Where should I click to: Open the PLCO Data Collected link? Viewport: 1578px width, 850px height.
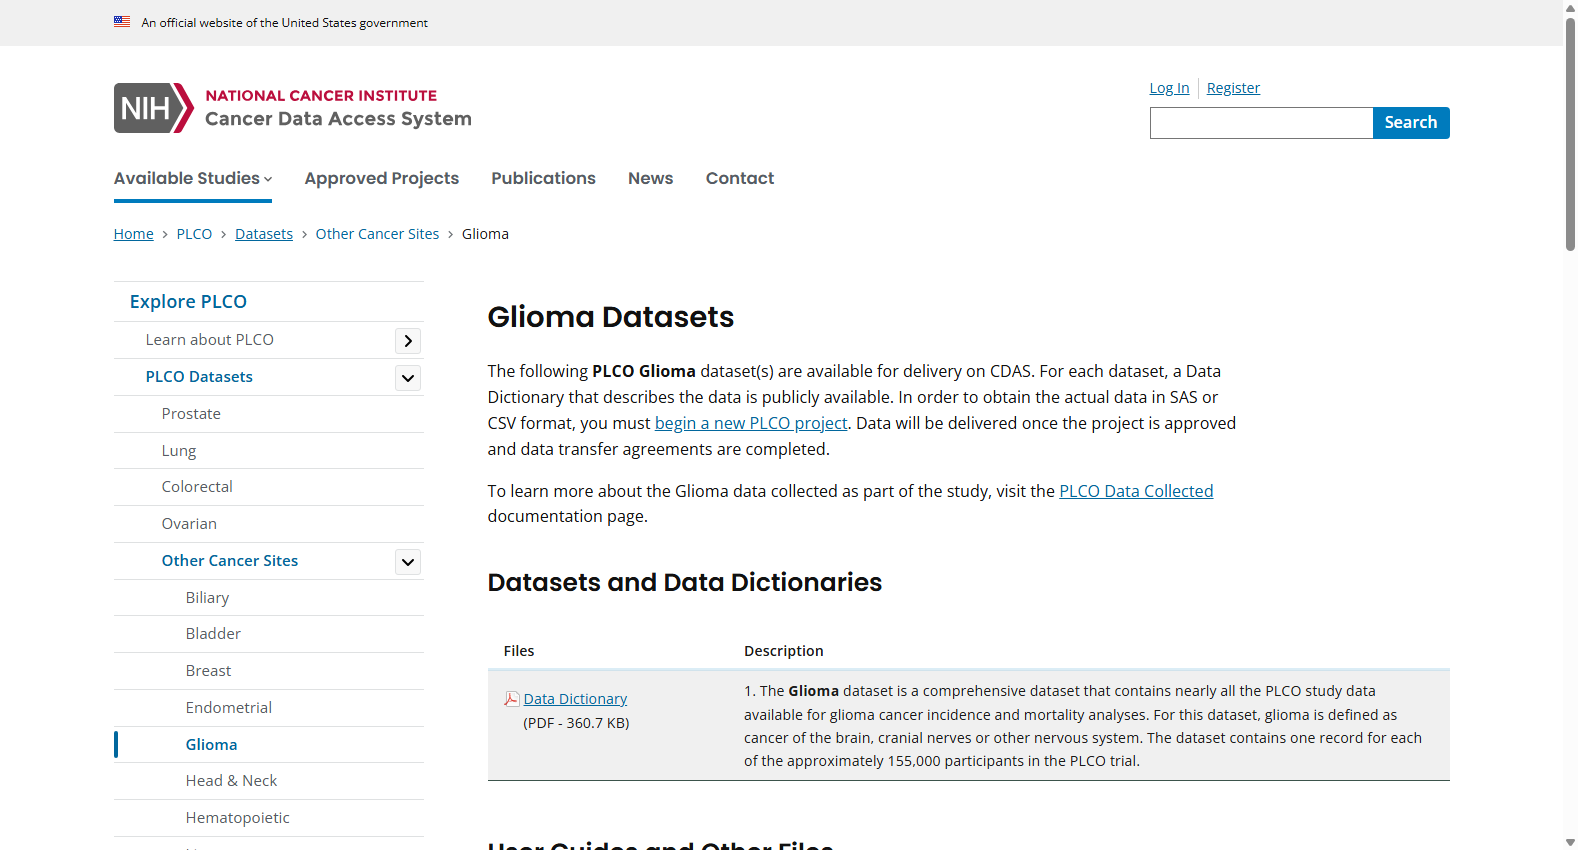(x=1136, y=491)
